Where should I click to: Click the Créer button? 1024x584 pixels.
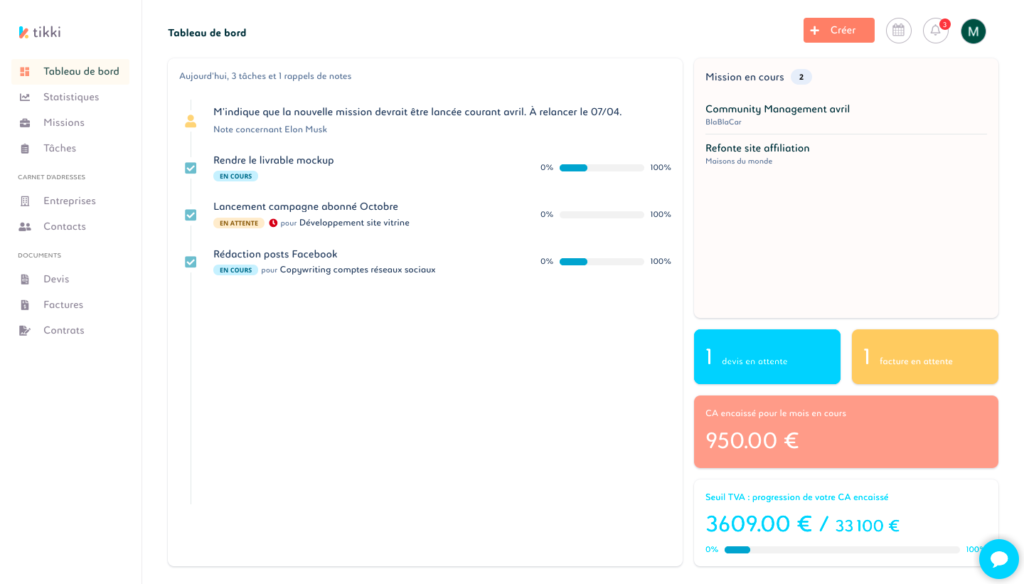tap(839, 31)
